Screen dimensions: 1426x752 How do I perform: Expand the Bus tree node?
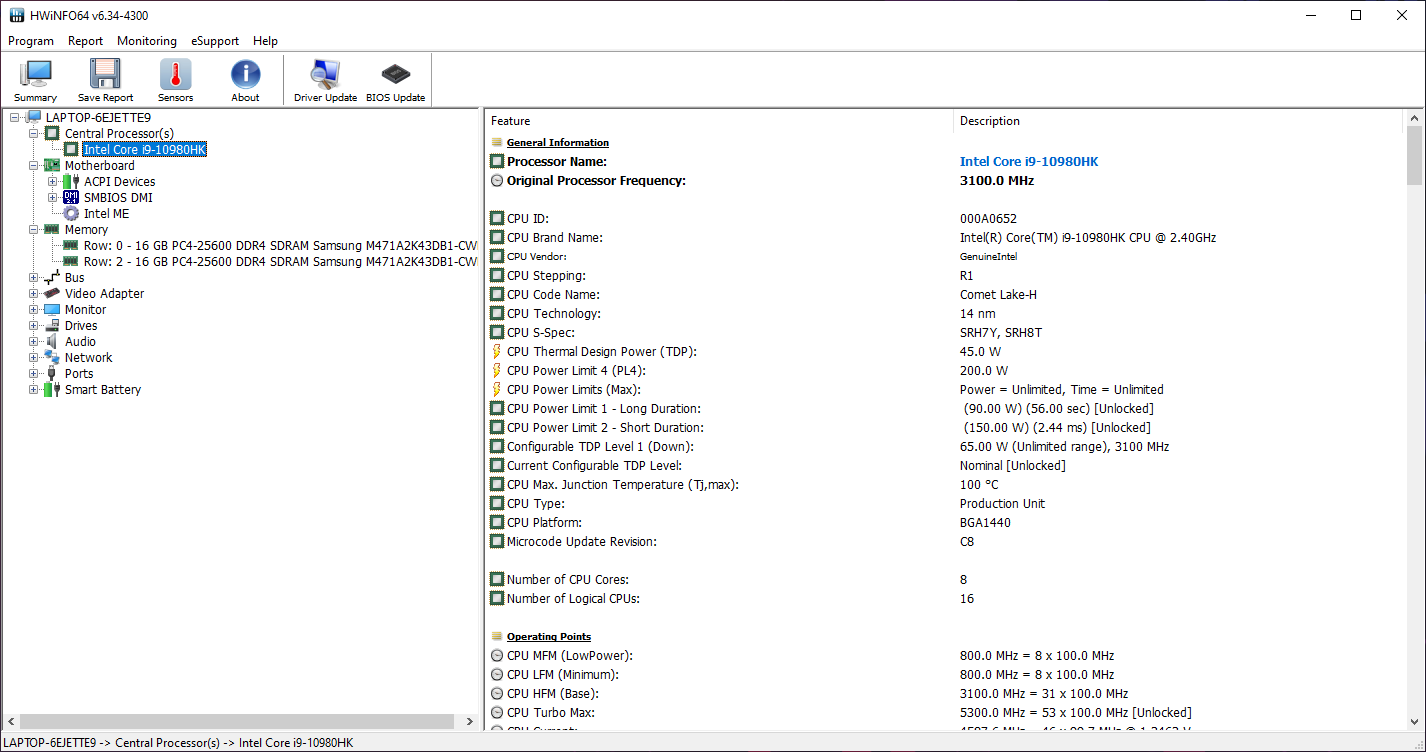34,278
